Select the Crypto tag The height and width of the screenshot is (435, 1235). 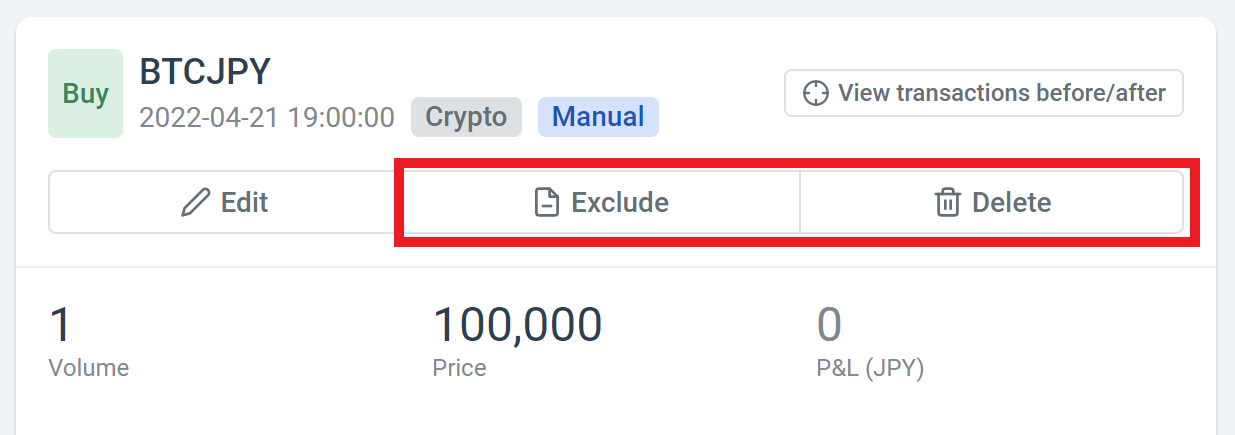pyautogui.click(x=466, y=117)
